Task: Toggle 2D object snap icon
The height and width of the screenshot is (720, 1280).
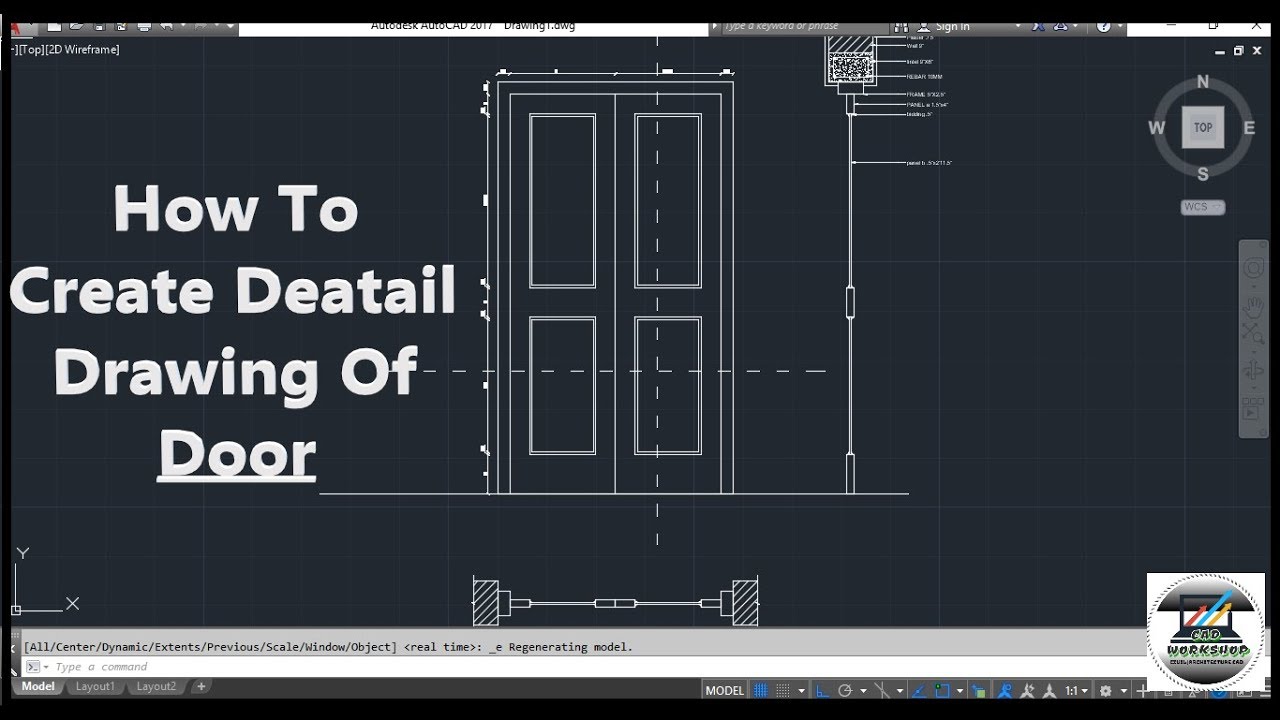Action: pos(943,690)
